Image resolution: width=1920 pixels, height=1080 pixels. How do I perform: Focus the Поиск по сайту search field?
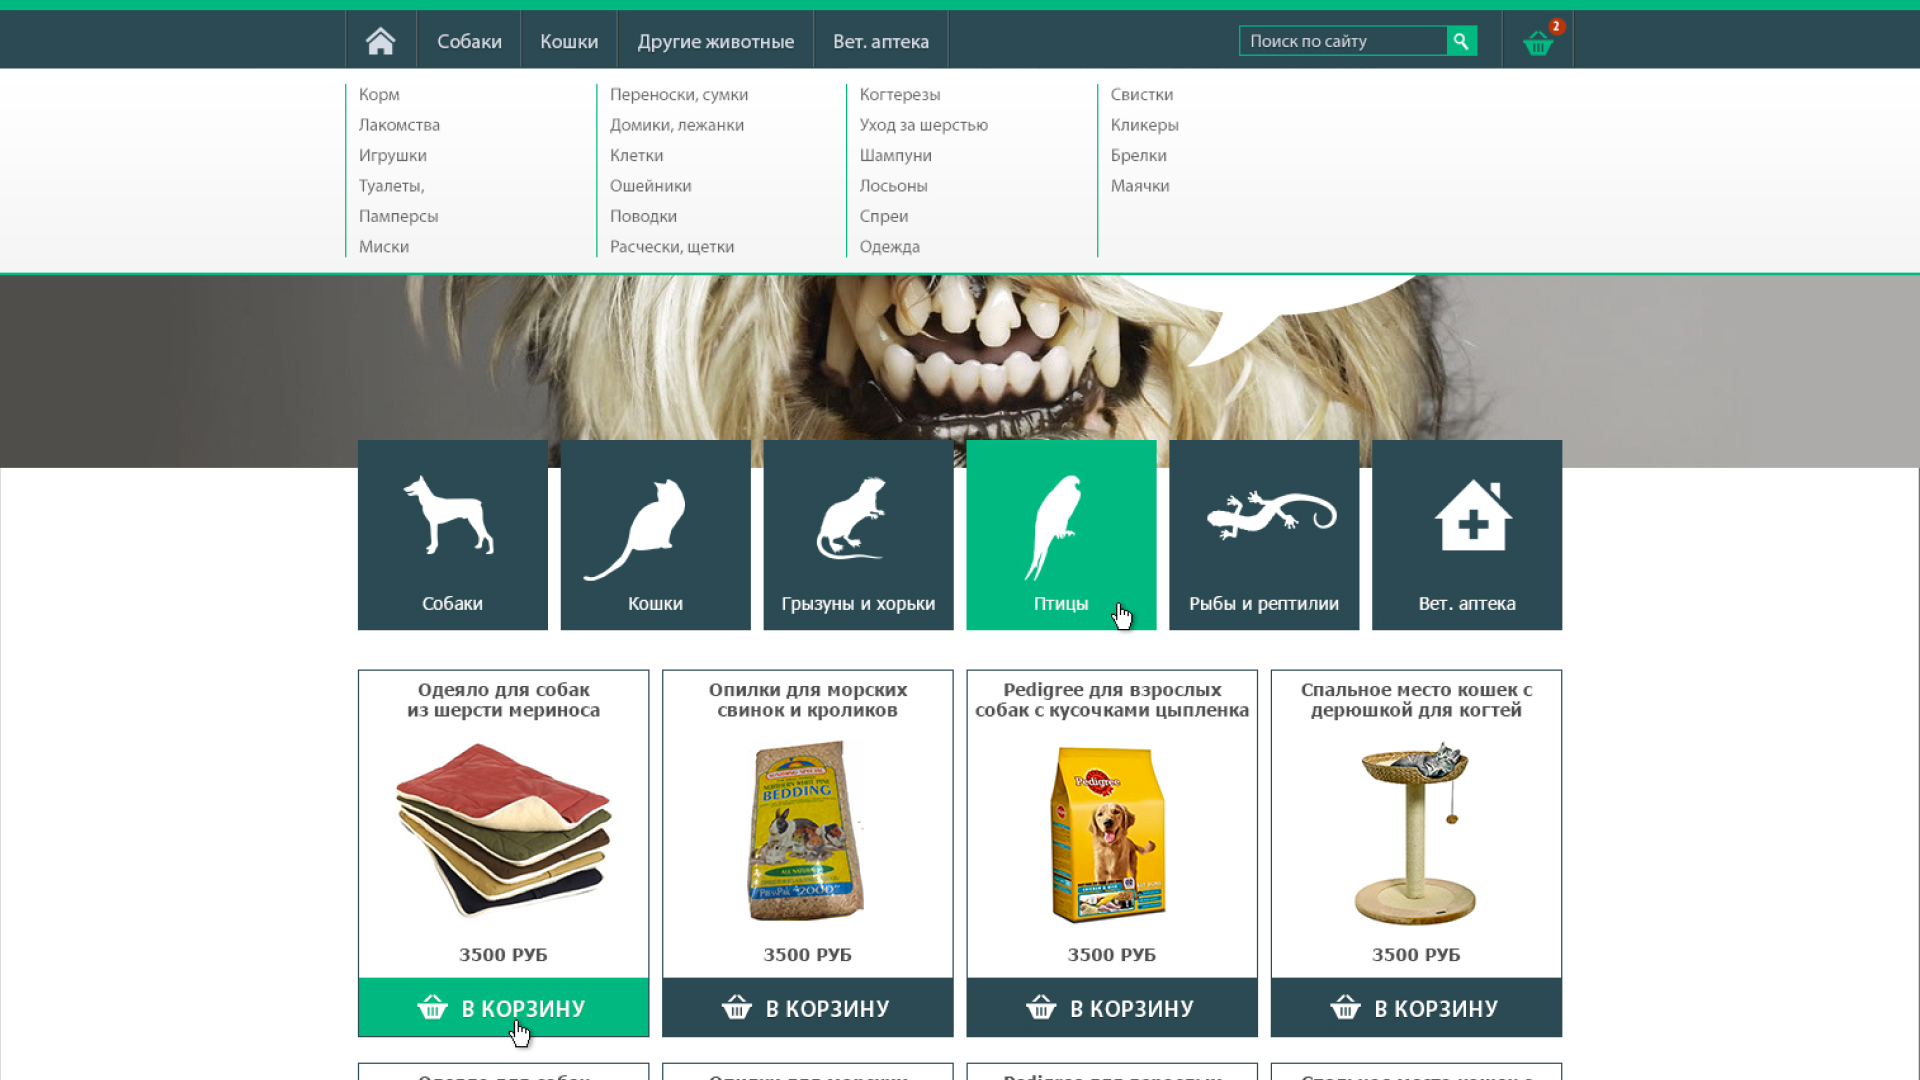pos(1343,41)
